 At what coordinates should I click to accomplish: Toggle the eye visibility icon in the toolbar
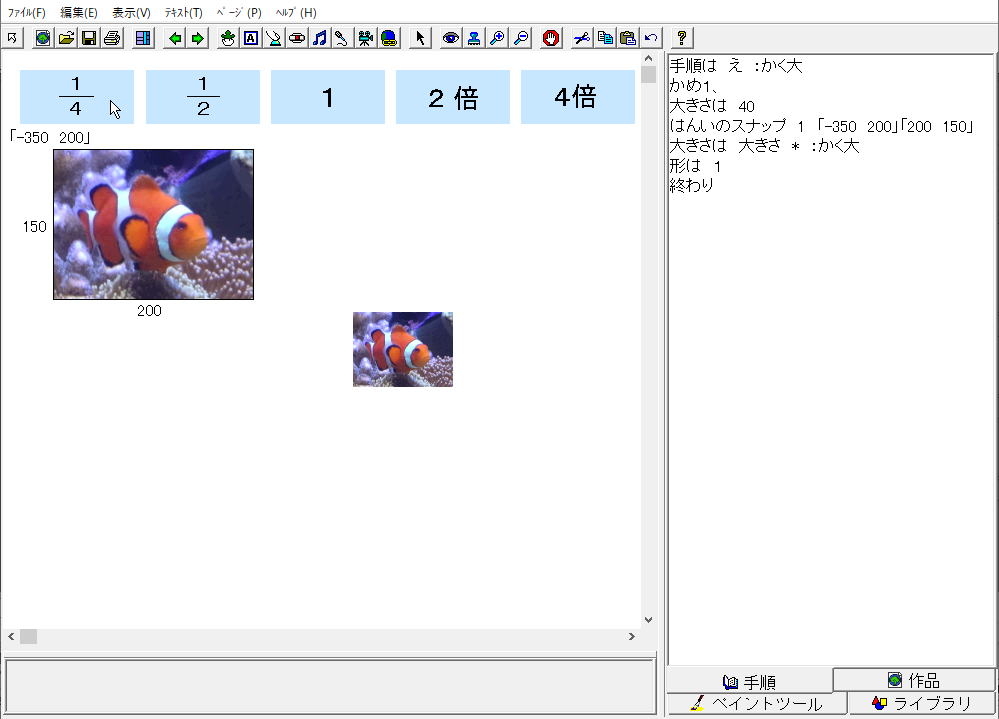451,38
